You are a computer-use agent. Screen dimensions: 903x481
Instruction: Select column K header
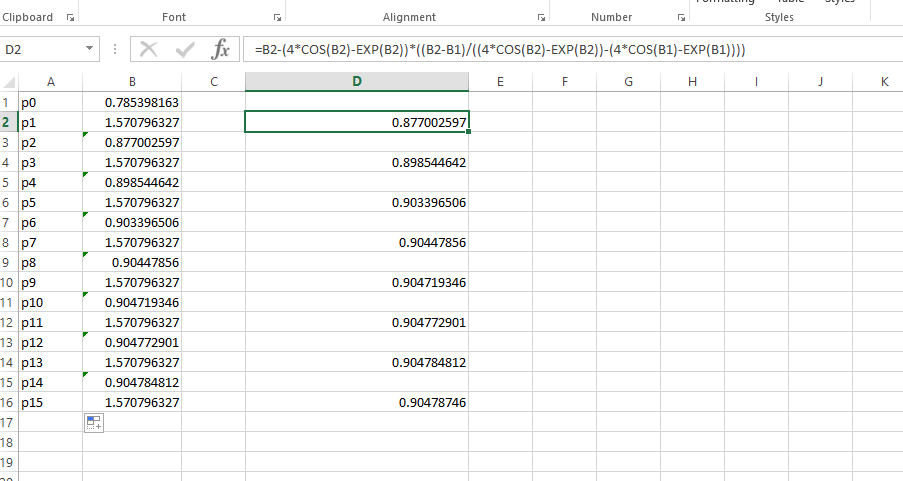(x=884, y=82)
